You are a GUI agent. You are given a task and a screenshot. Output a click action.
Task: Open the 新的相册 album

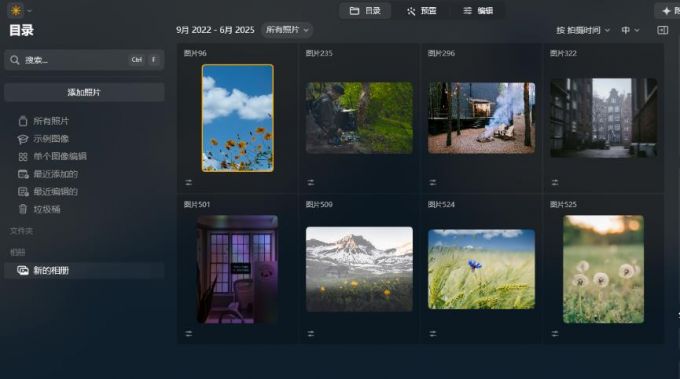pos(85,270)
